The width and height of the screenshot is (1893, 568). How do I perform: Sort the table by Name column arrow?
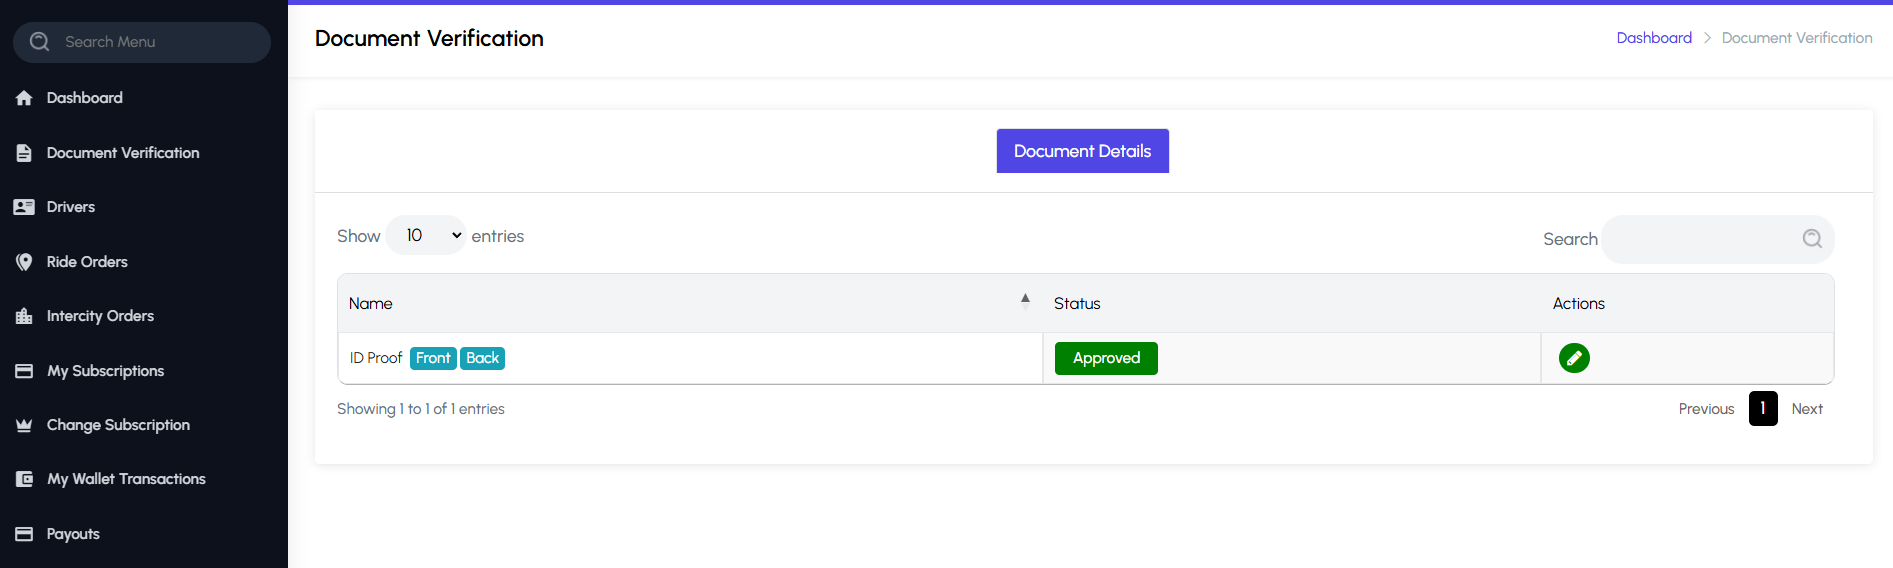[1024, 300]
